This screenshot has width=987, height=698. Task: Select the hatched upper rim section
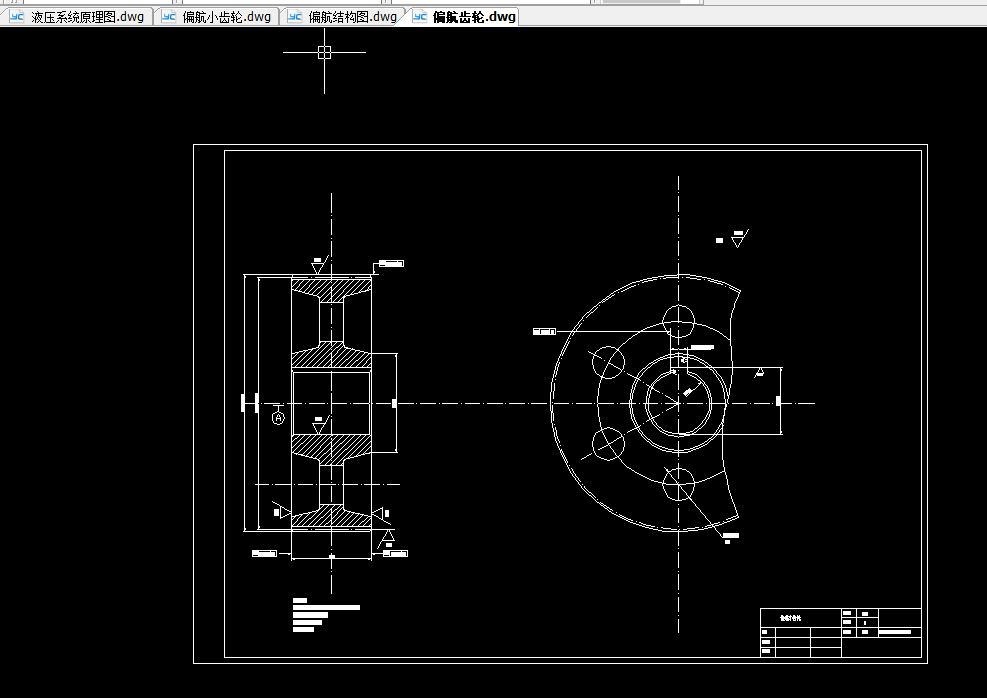coord(331,289)
